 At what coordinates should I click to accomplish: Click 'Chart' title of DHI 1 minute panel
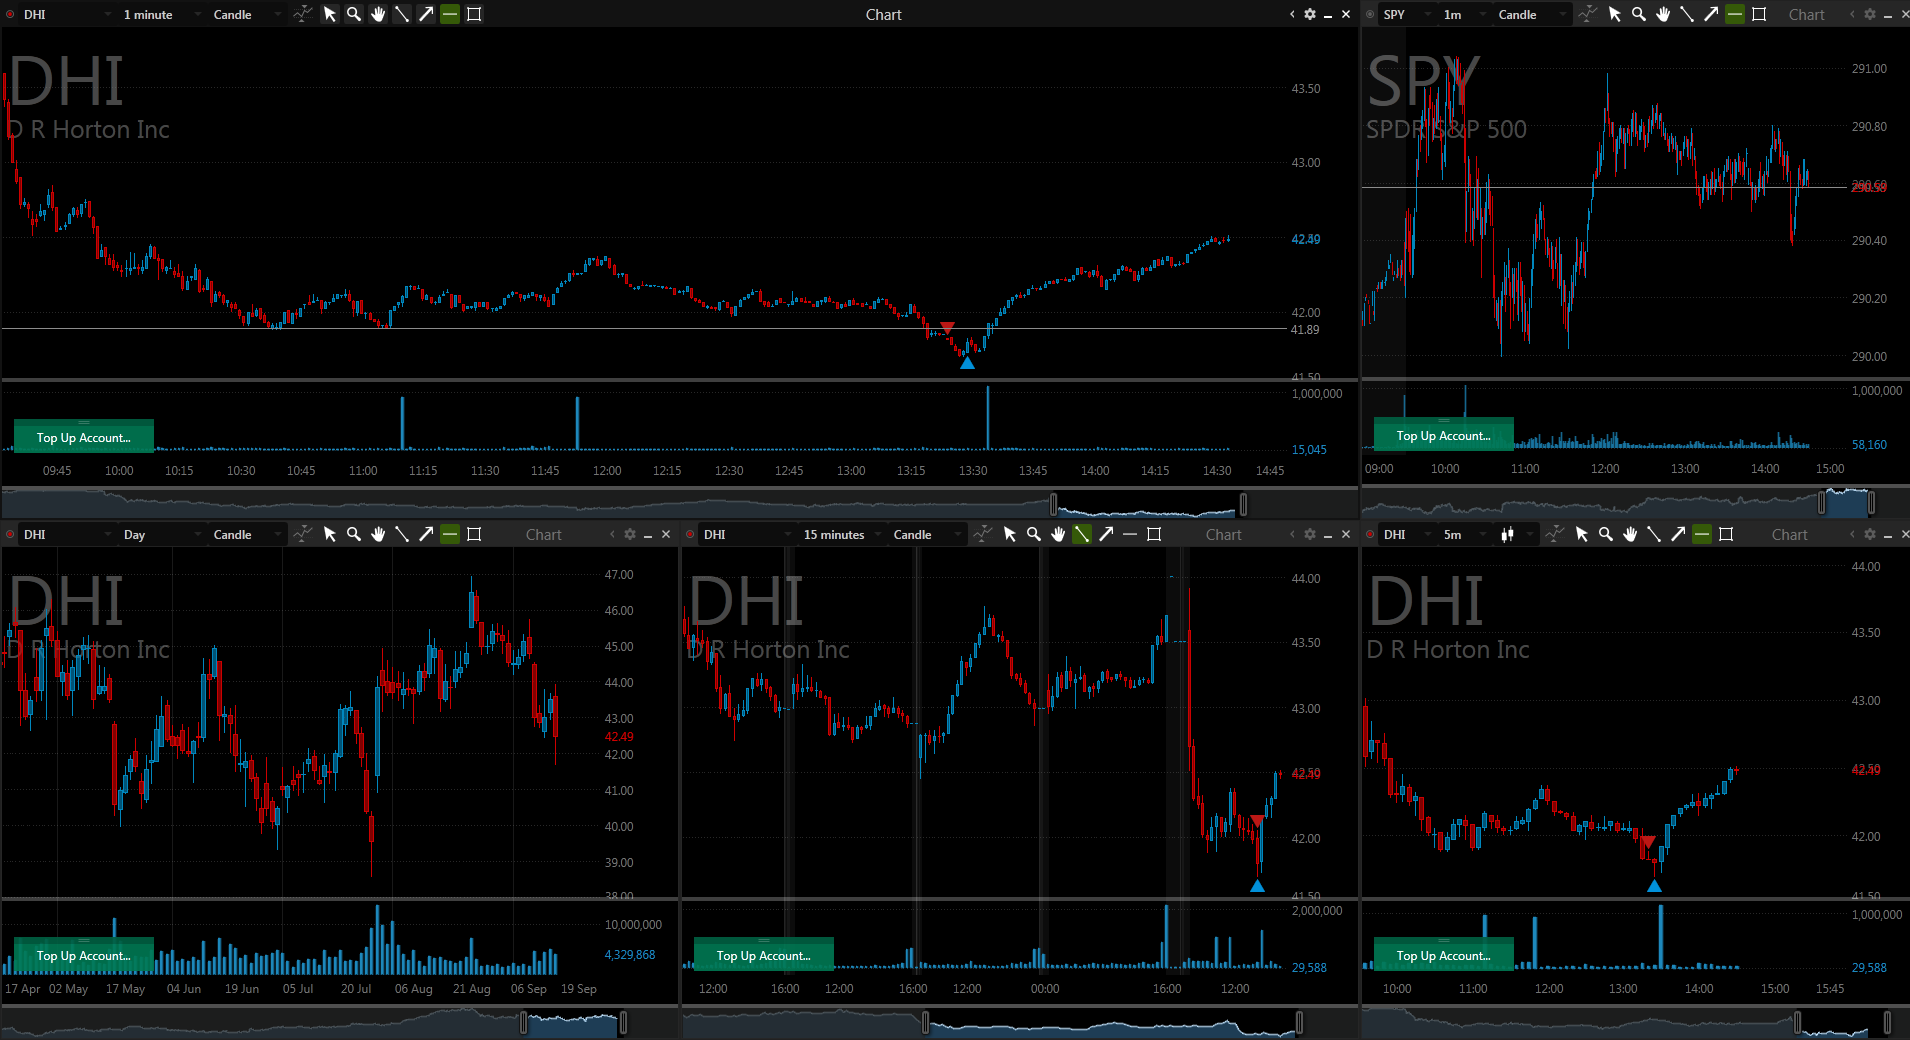coord(883,14)
